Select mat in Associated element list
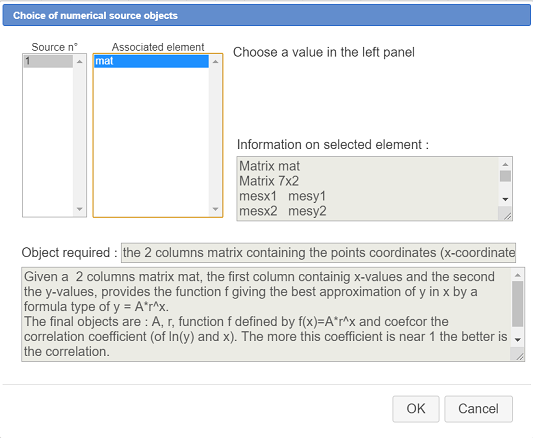 pos(151,61)
